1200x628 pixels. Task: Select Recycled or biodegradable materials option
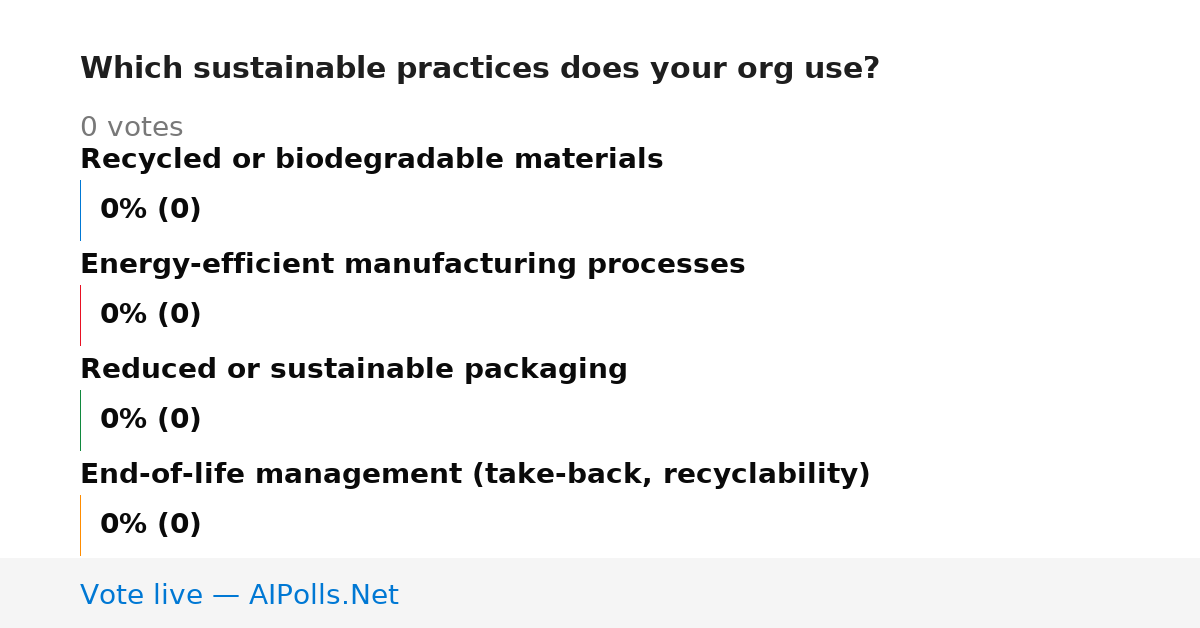372,160
